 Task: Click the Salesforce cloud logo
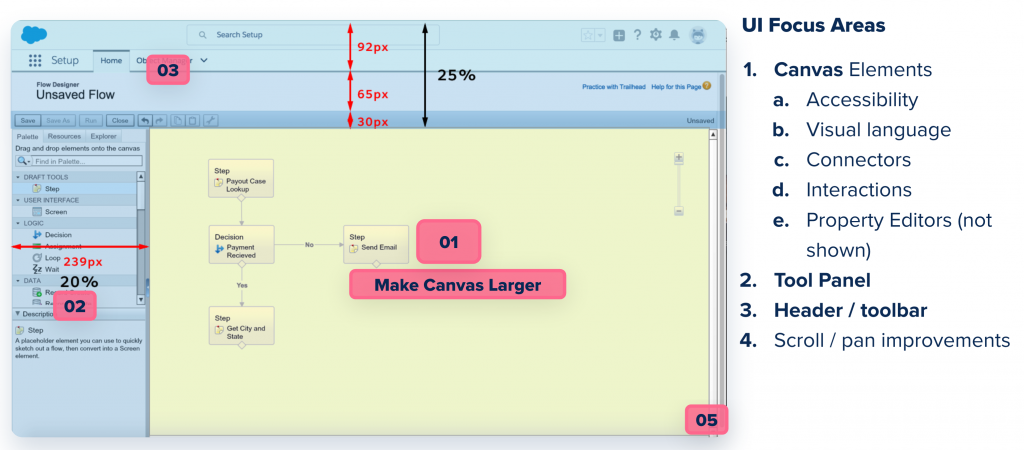point(34,35)
